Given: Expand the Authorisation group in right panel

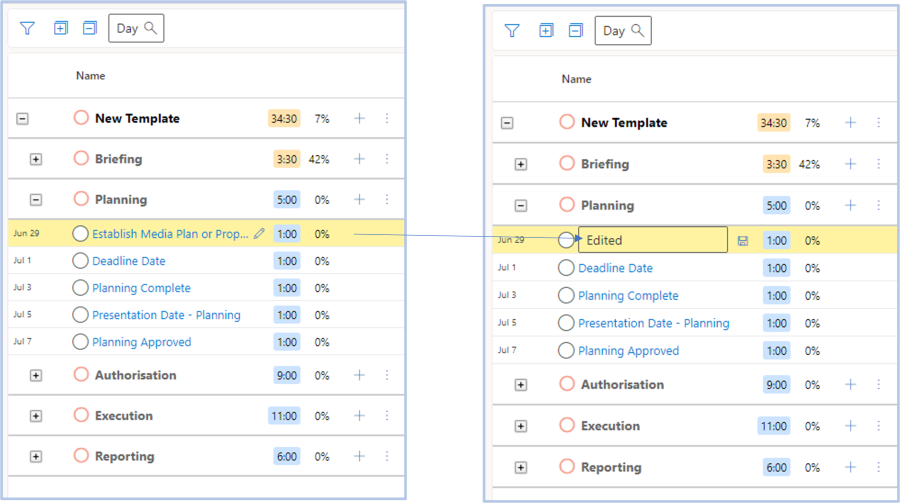Looking at the screenshot, I should click(x=521, y=385).
